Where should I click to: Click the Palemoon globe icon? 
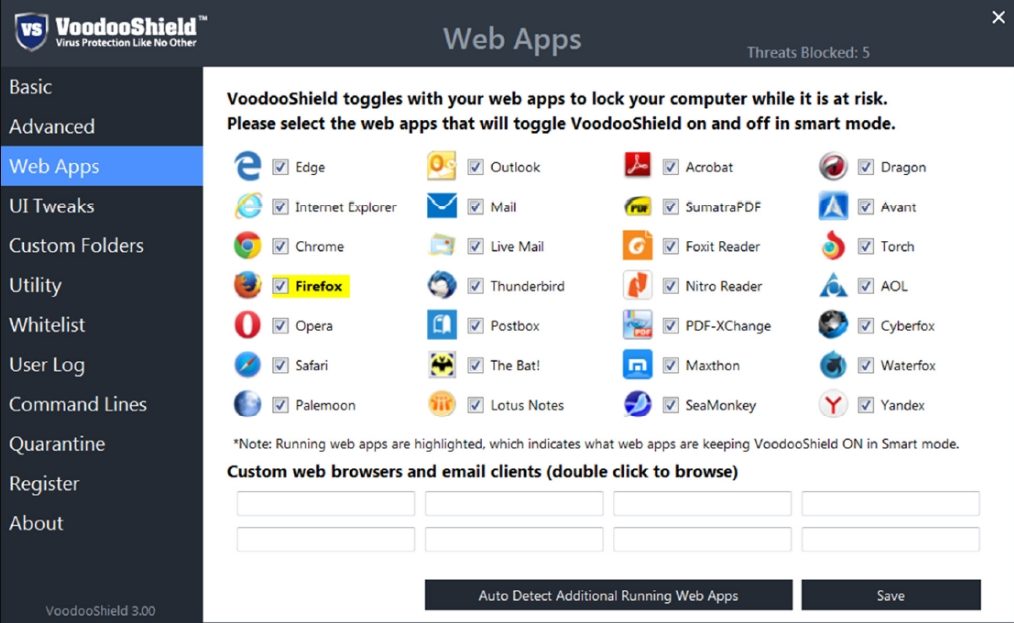[248, 404]
